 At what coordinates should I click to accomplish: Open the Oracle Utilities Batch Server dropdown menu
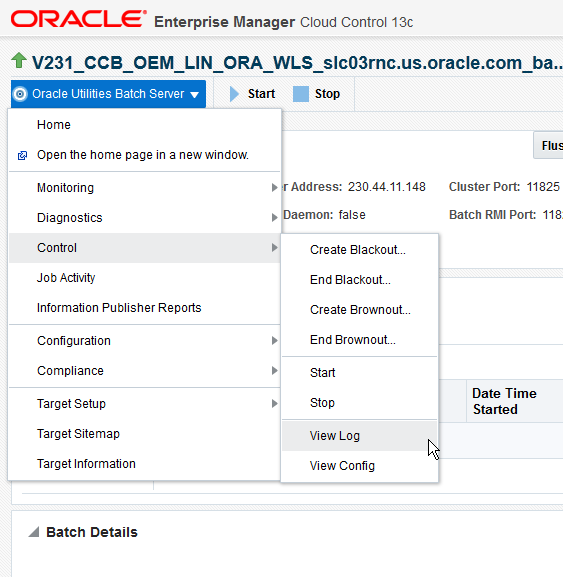point(108,94)
